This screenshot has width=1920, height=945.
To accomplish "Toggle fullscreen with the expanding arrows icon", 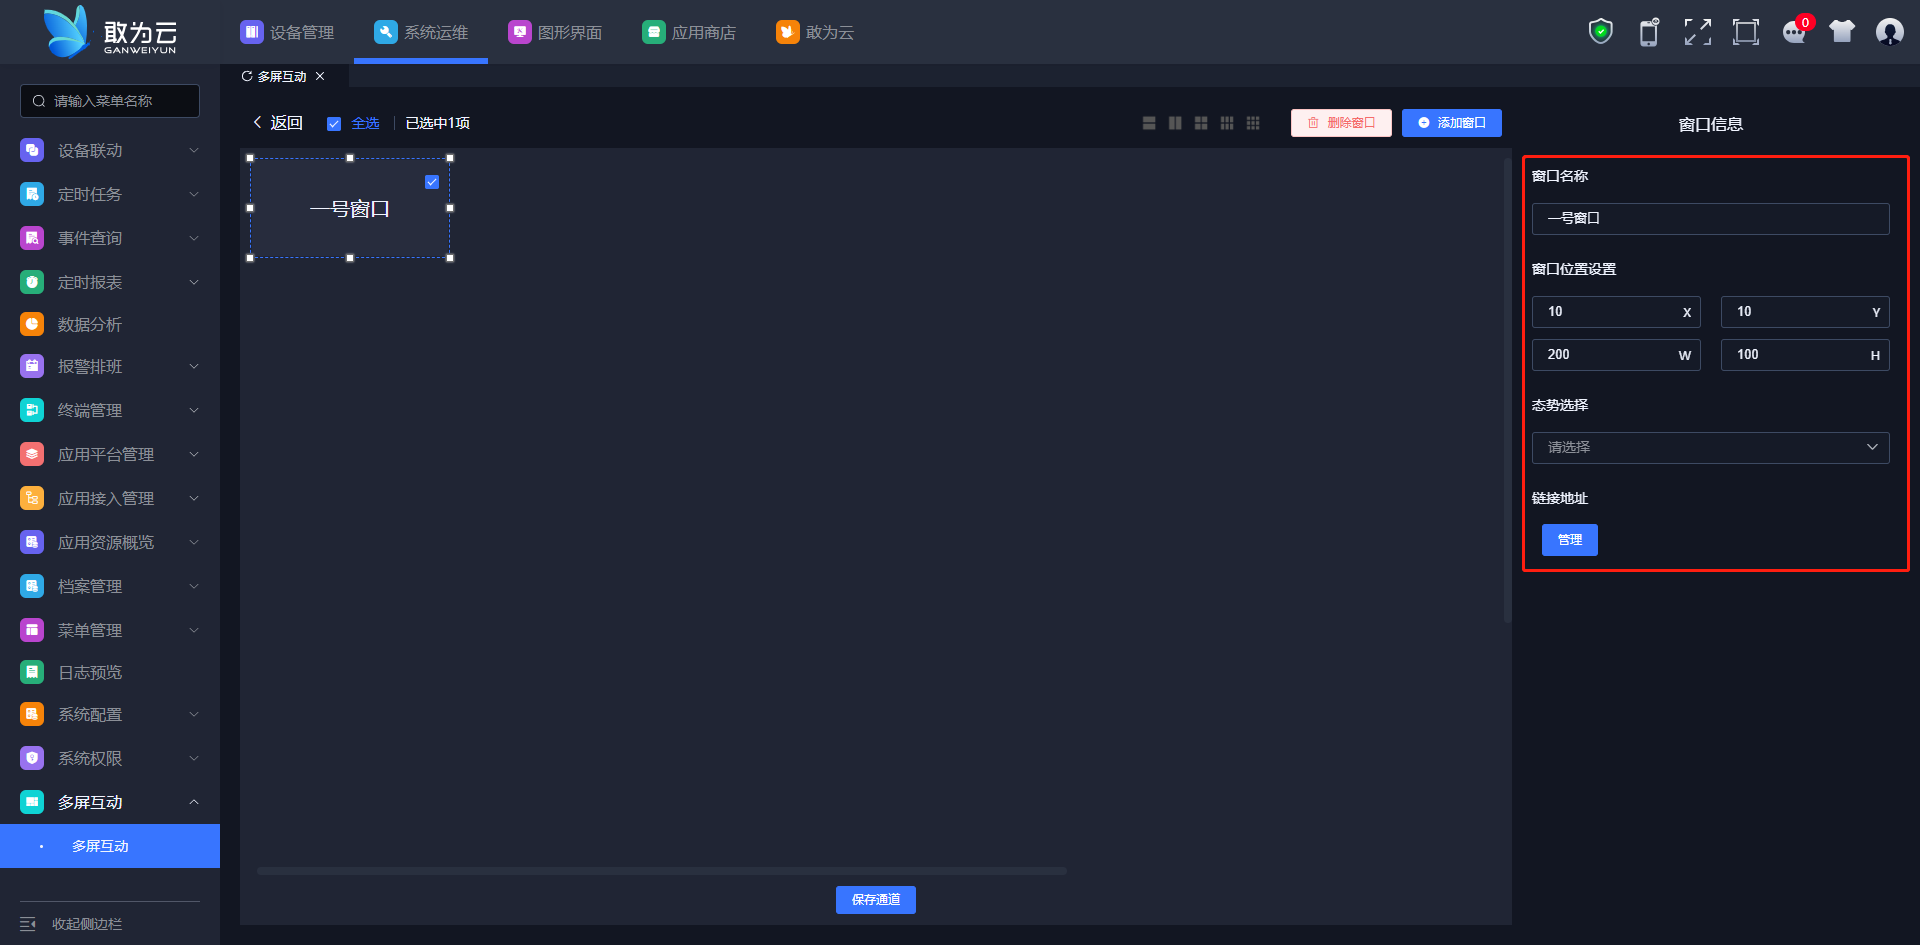I will (1697, 32).
